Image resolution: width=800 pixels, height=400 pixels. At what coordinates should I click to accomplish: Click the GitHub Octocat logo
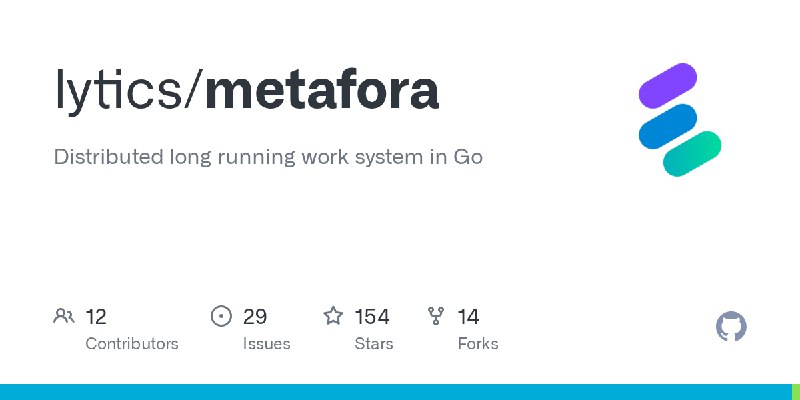pyautogui.click(x=731, y=327)
